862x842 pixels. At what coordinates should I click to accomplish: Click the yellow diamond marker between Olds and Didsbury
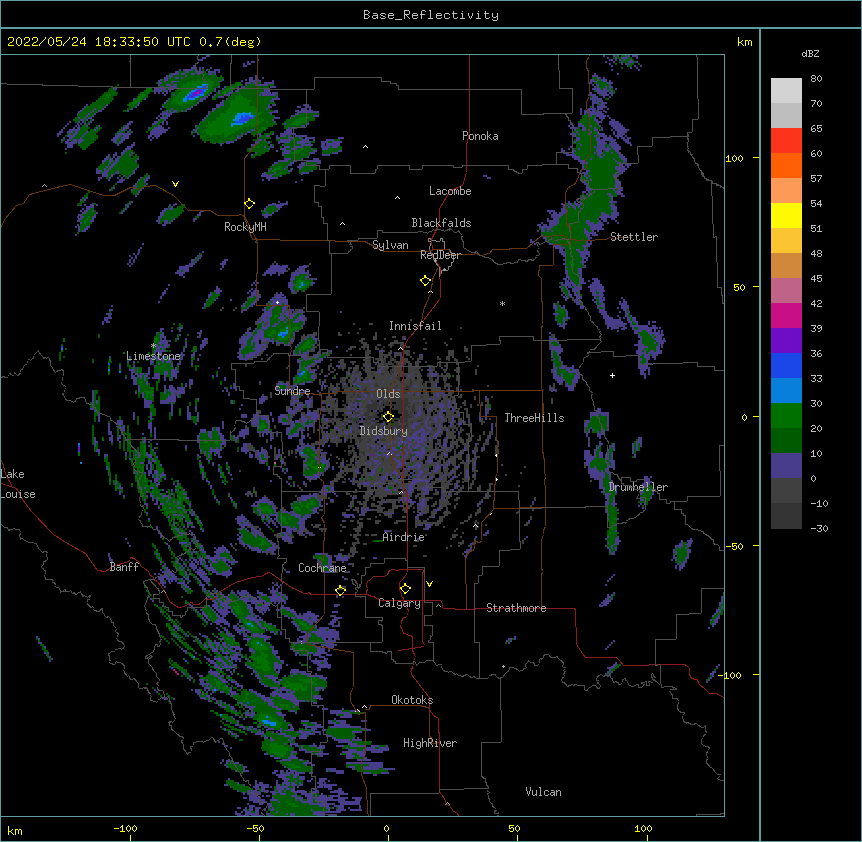[388, 417]
